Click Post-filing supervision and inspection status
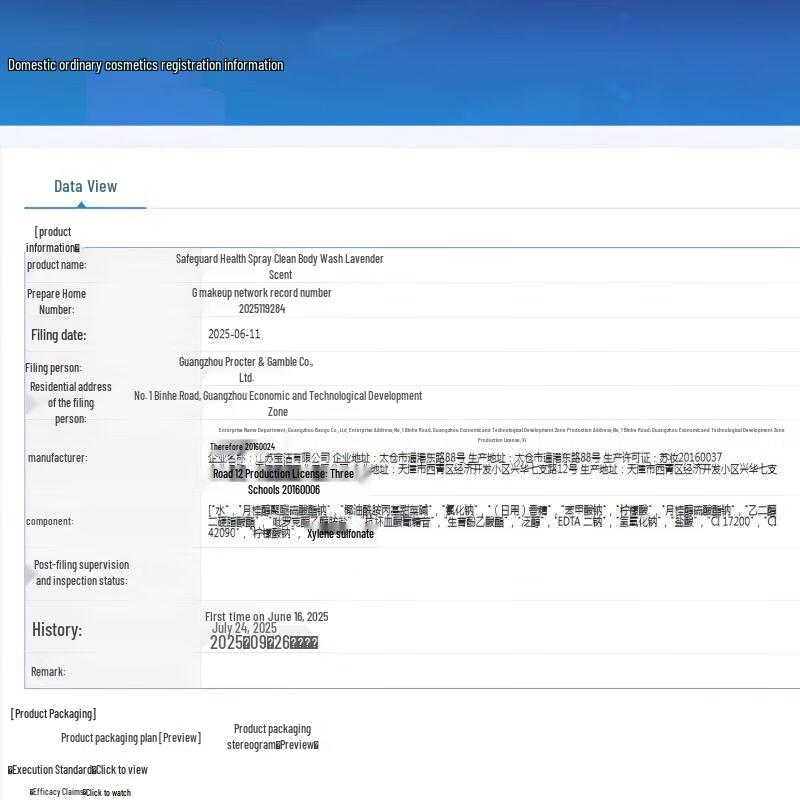 tap(81, 573)
